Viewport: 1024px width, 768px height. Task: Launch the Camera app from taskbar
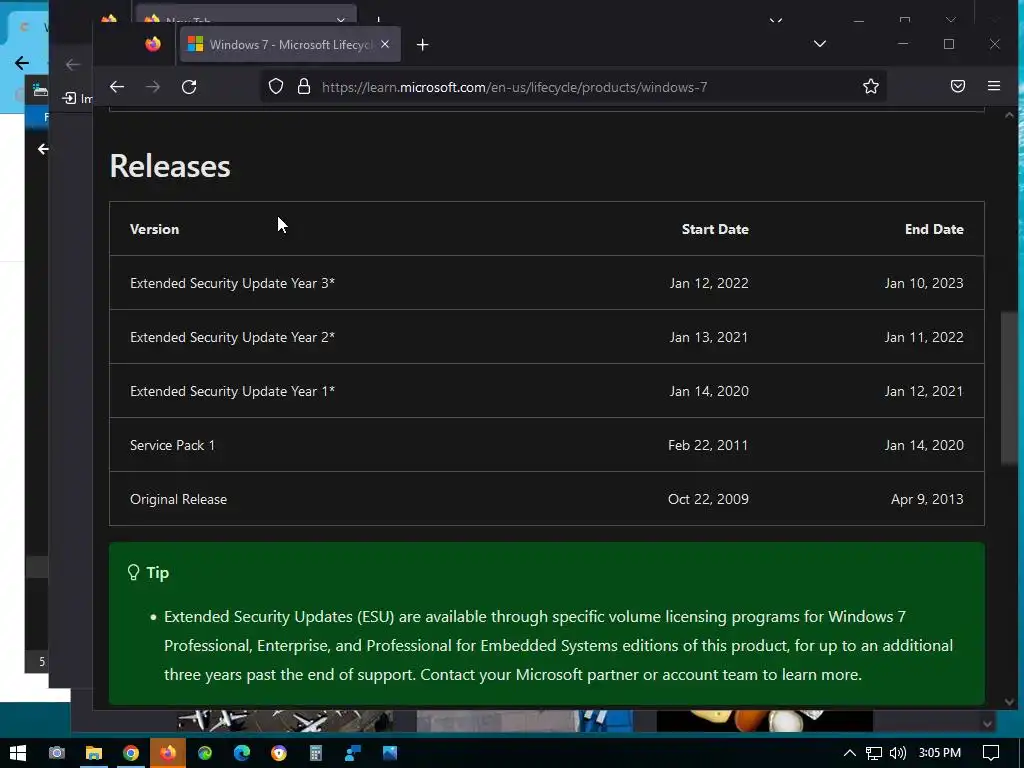tap(57, 753)
